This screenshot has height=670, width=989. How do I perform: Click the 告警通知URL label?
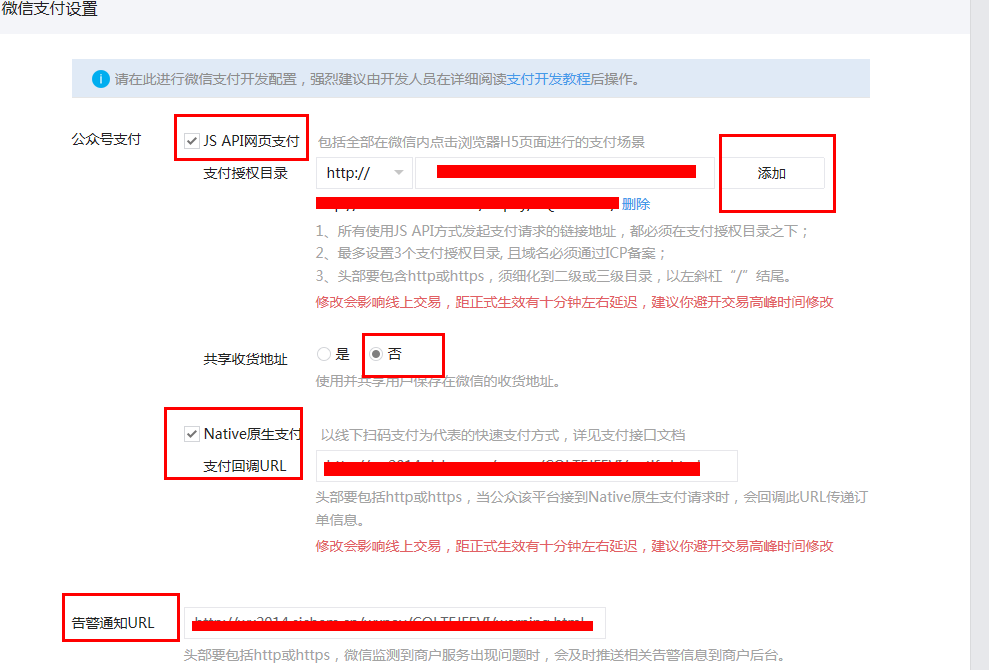113,623
